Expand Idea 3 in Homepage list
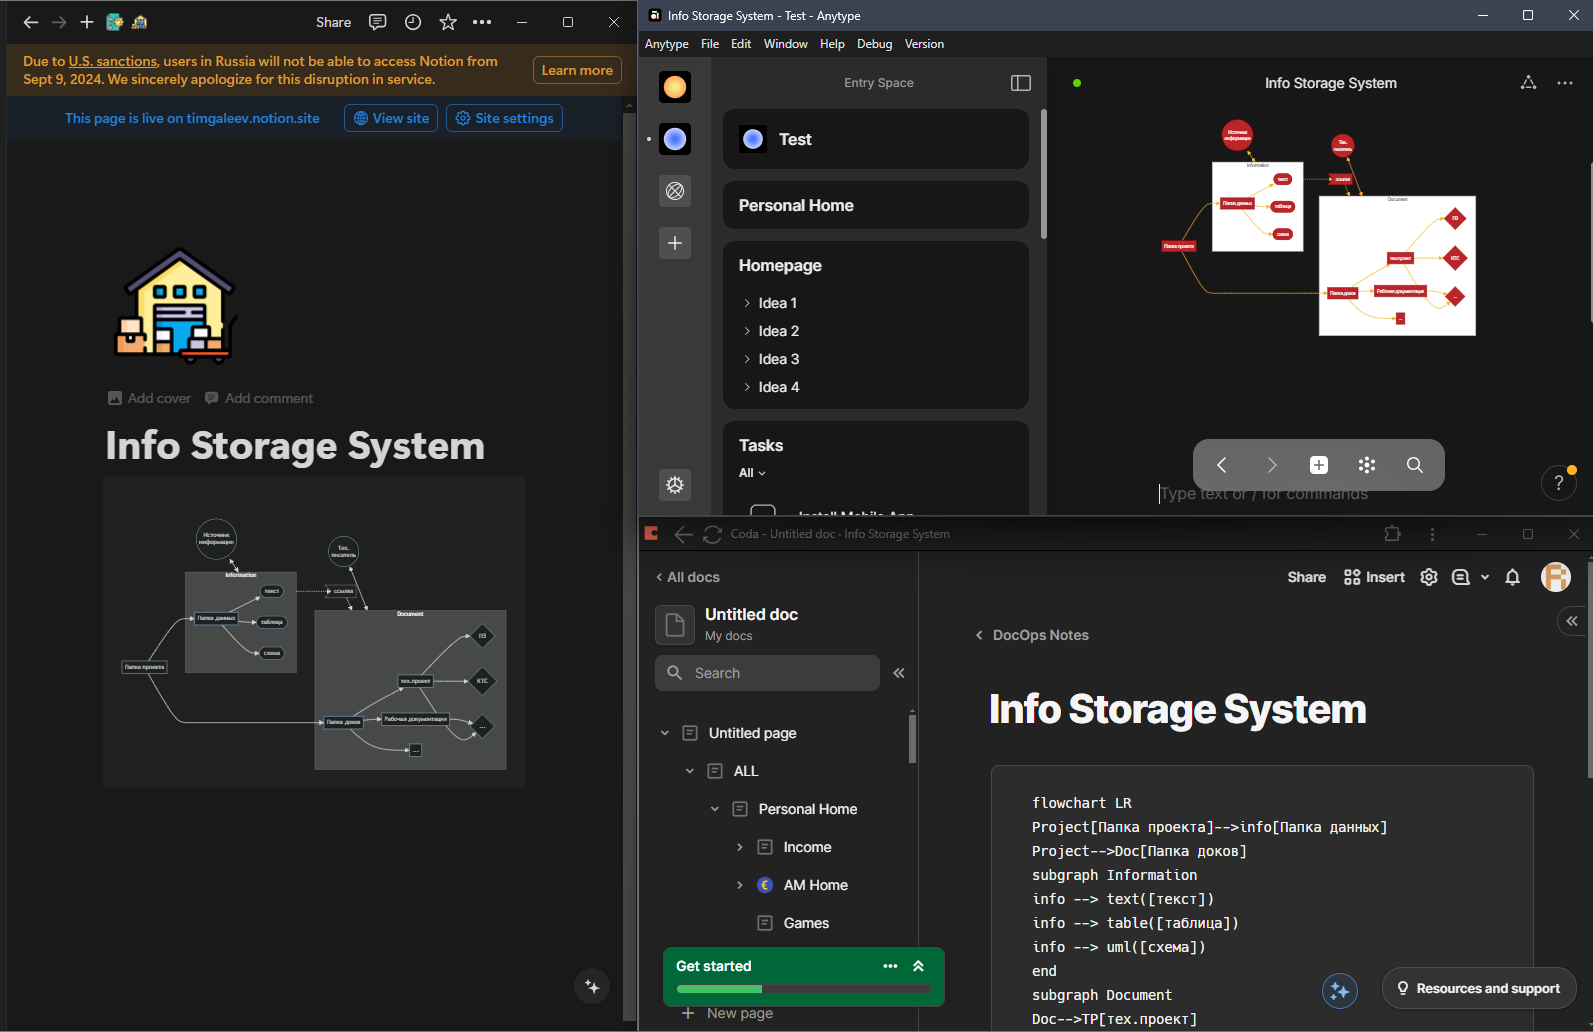Screen dimensions: 1593x1032 [x=747, y=359]
